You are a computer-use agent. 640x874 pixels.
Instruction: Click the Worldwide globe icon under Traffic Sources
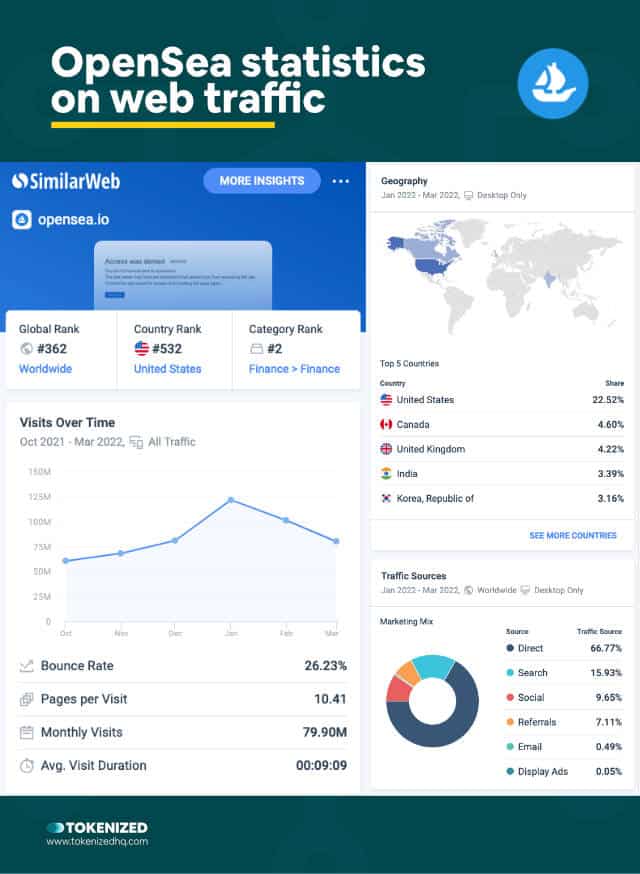[468, 590]
